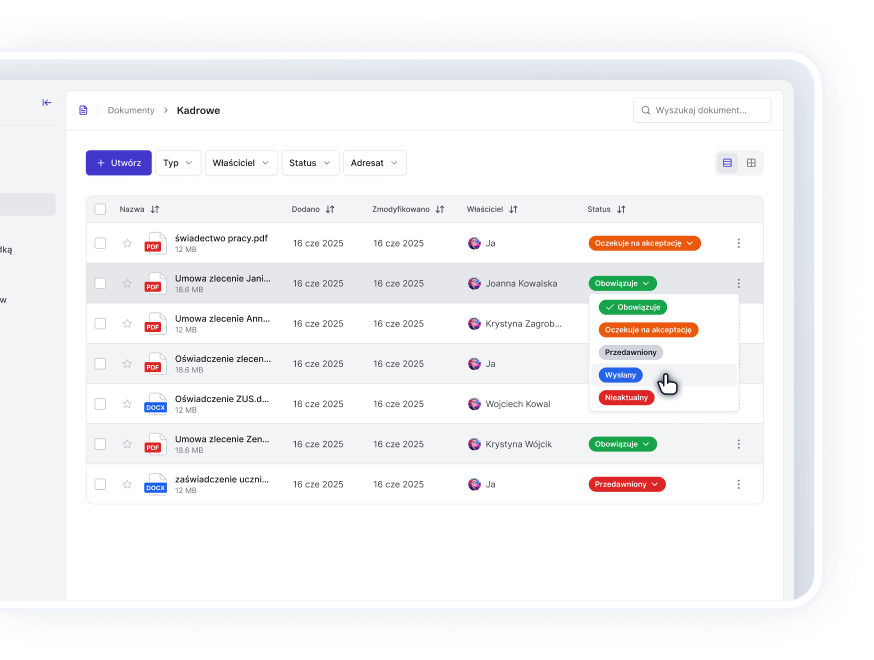This screenshot has height=660, width=874.
Task: Open the Adresat filter dropdown
Action: click(x=374, y=163)
